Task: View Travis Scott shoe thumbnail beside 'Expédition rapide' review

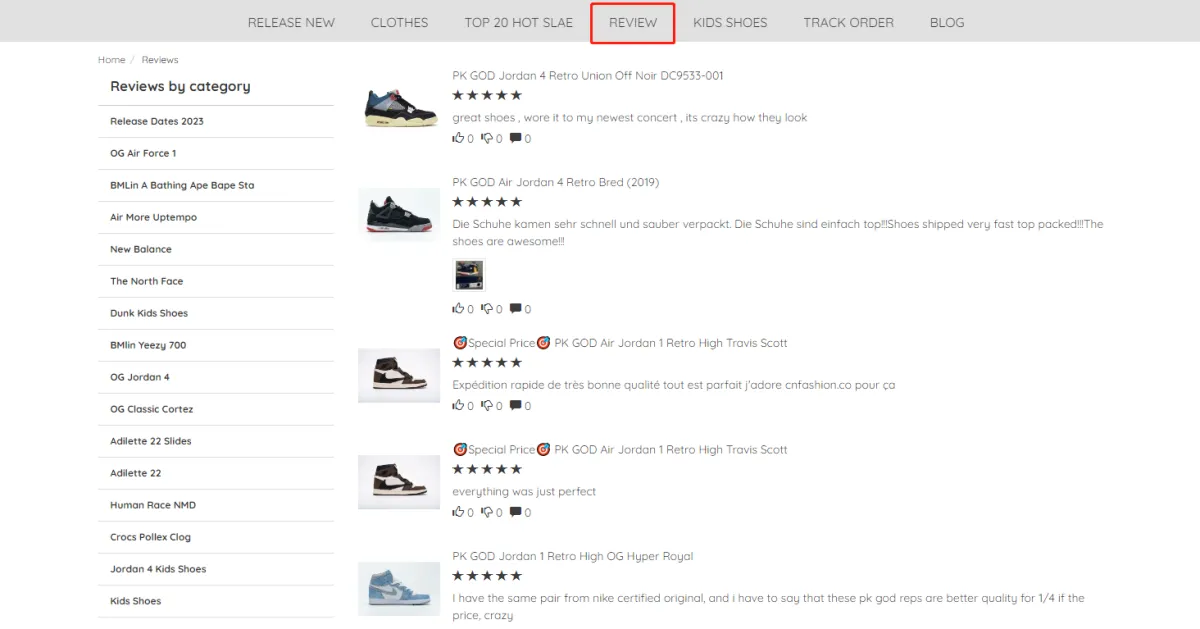Action: [399, 375]
